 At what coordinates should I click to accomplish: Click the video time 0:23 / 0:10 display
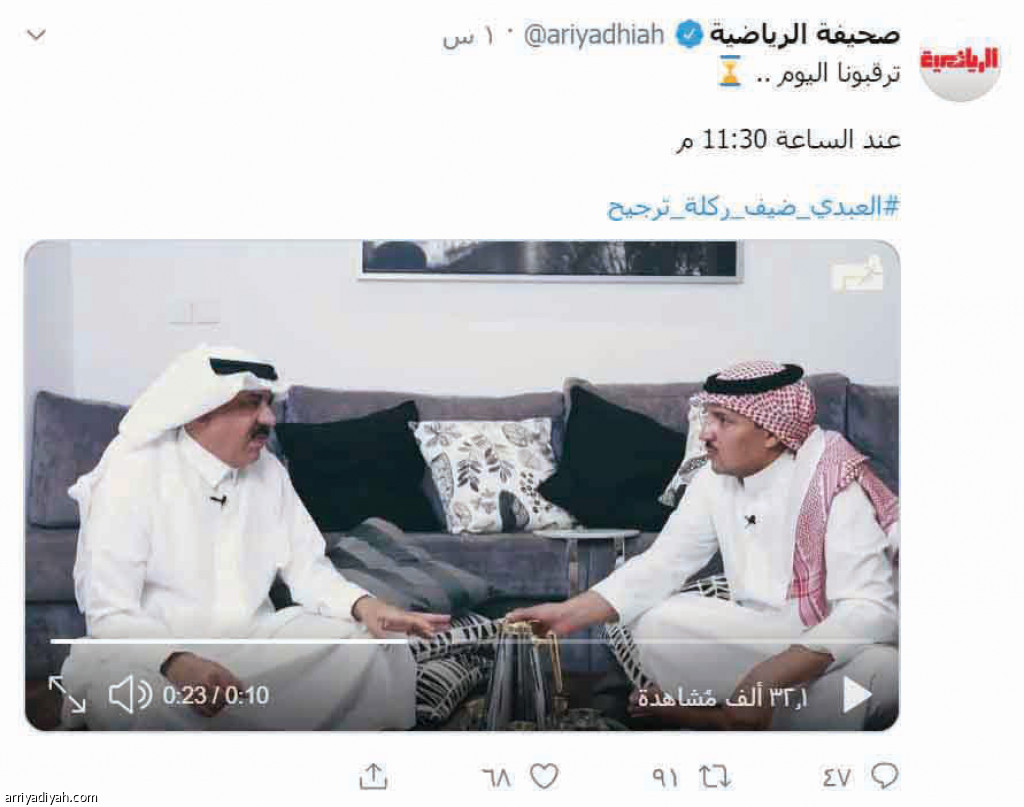pyautogui.click(x=216, y=695)
